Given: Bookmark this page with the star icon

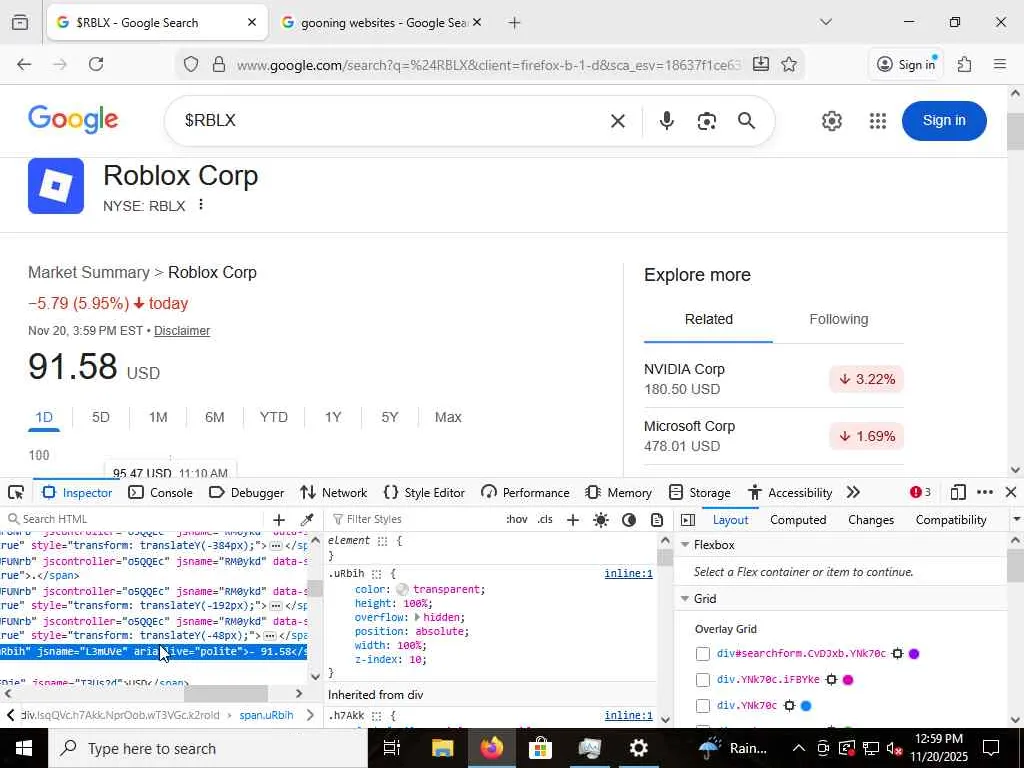Looking at the screenshot, I should click(x=789, y=64).
